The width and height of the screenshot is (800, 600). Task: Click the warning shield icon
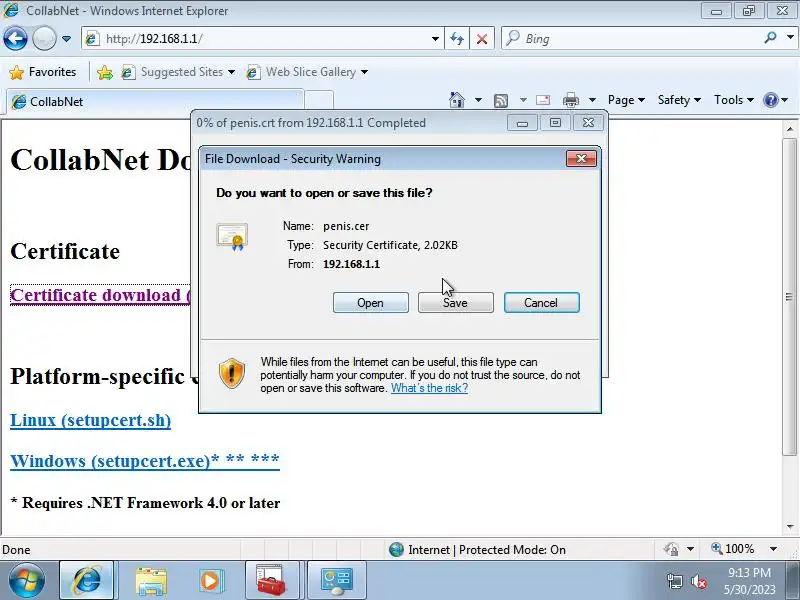pyautogui.click(x=232, y=373)
